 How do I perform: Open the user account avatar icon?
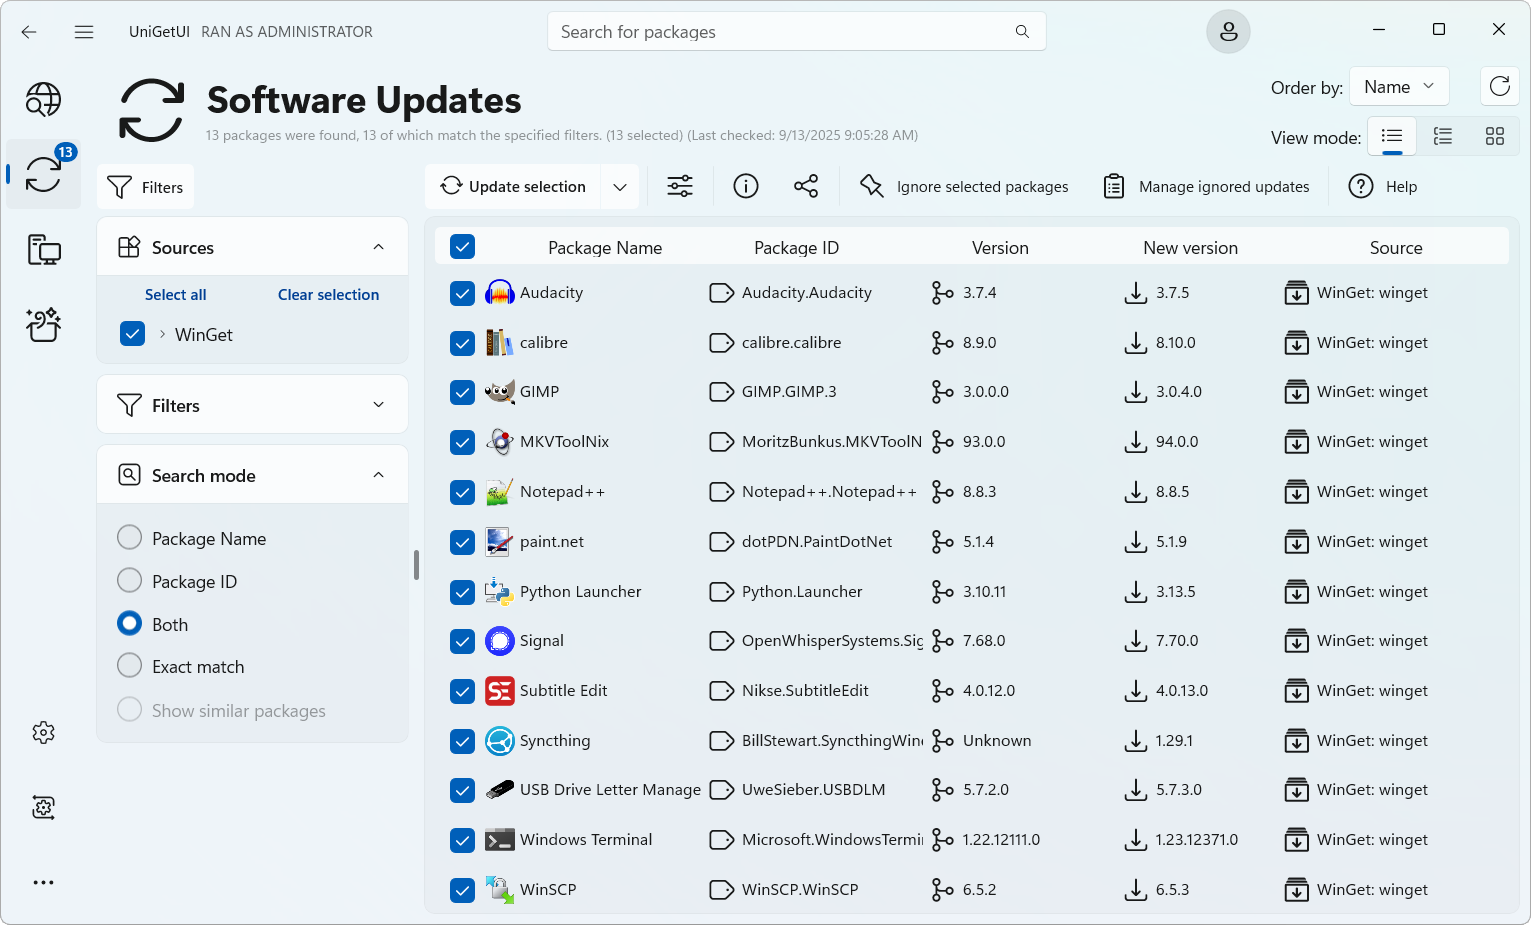coord(1228,32)
